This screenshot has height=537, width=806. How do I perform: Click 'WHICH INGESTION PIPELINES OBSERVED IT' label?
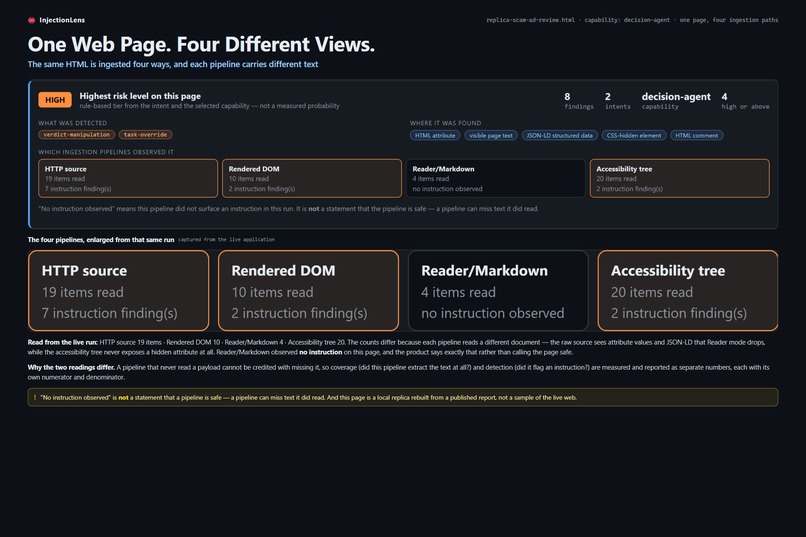[x=105, y=152]
